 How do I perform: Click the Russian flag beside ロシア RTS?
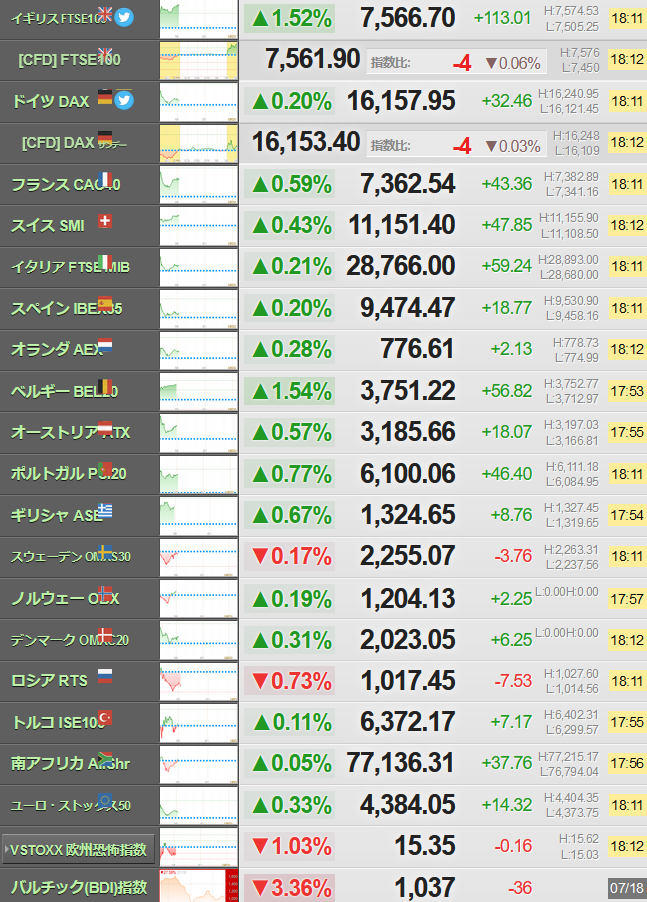coord(105,675)
